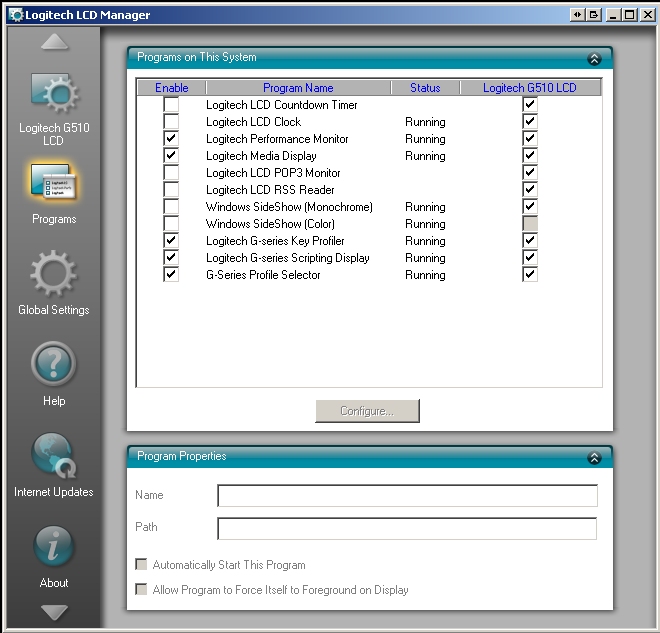Sort by the Enable column header
The image size is (660, 633).
(172, 88)
